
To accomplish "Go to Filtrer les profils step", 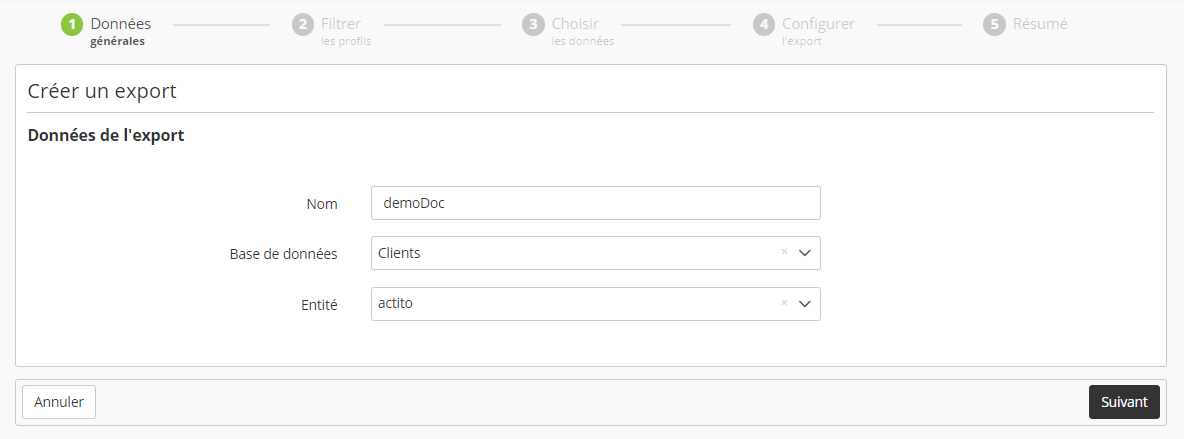I will (x=345, y=31).
